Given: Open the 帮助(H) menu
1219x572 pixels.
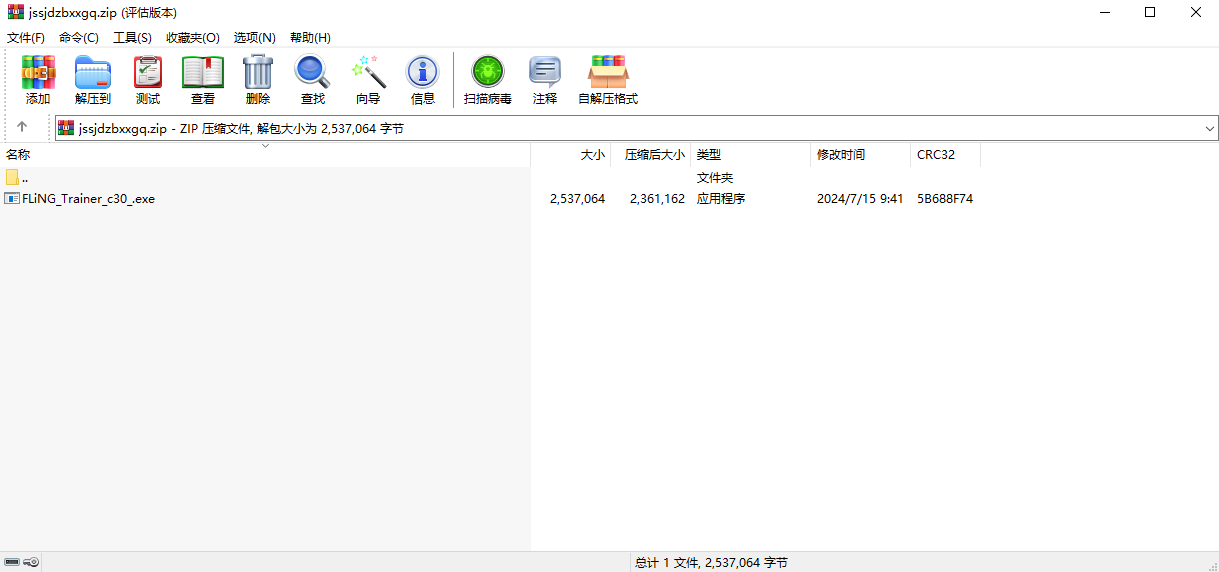Looking at the screenshot, I should 310,37.
